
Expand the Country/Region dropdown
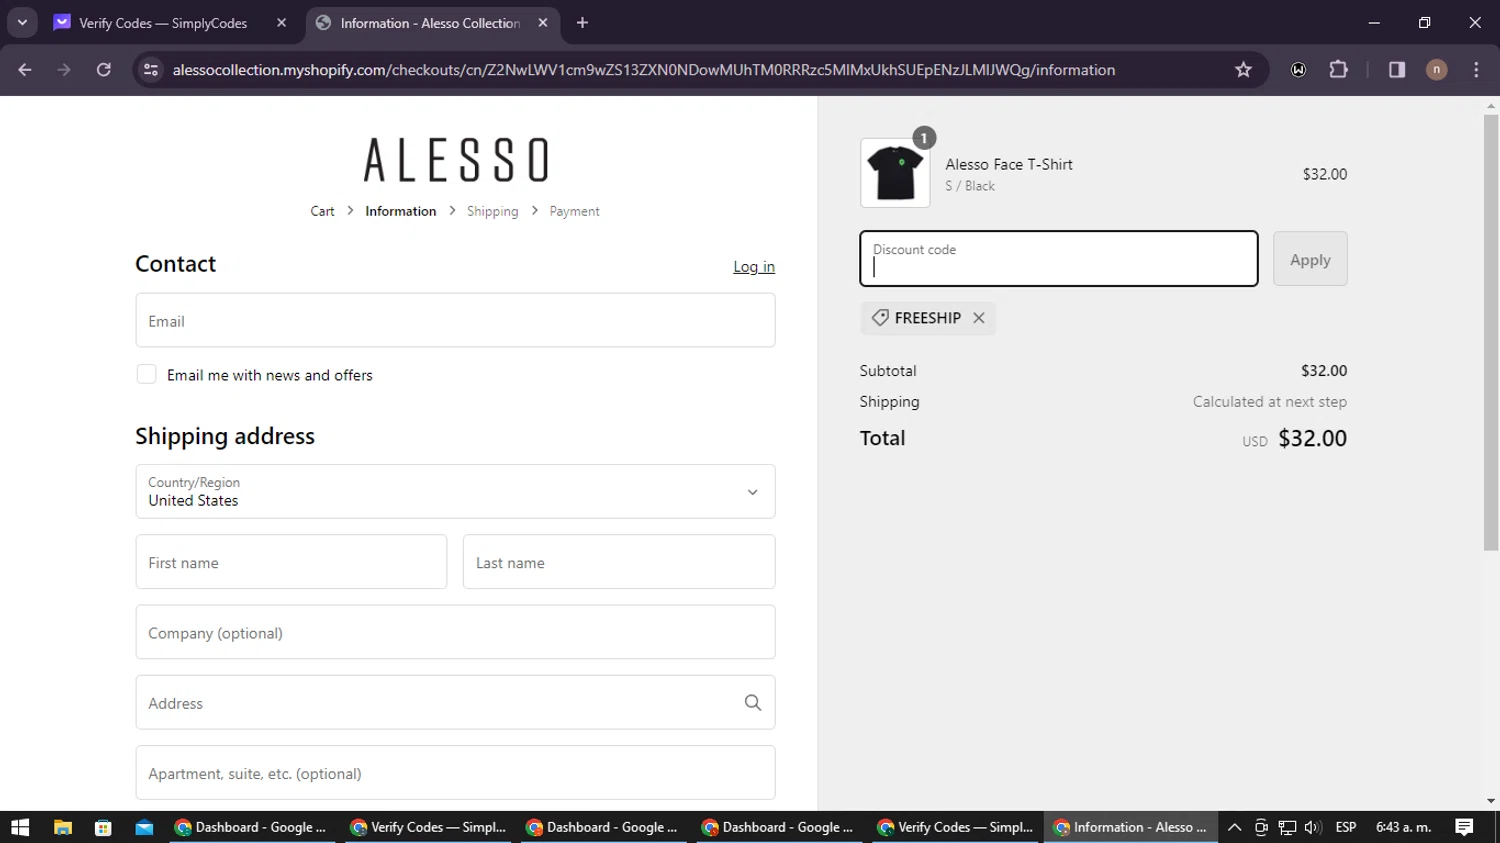455,491
